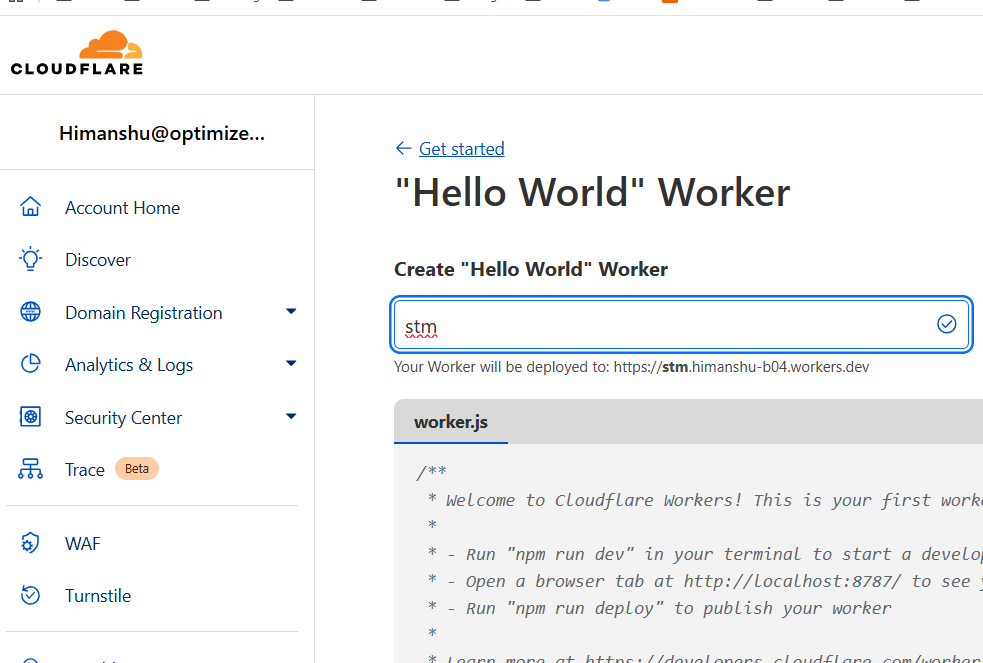Image resolution: width=983 pixels, height=663 pixels.
Task: Open Domain Registration section
Action: (144, 312)
